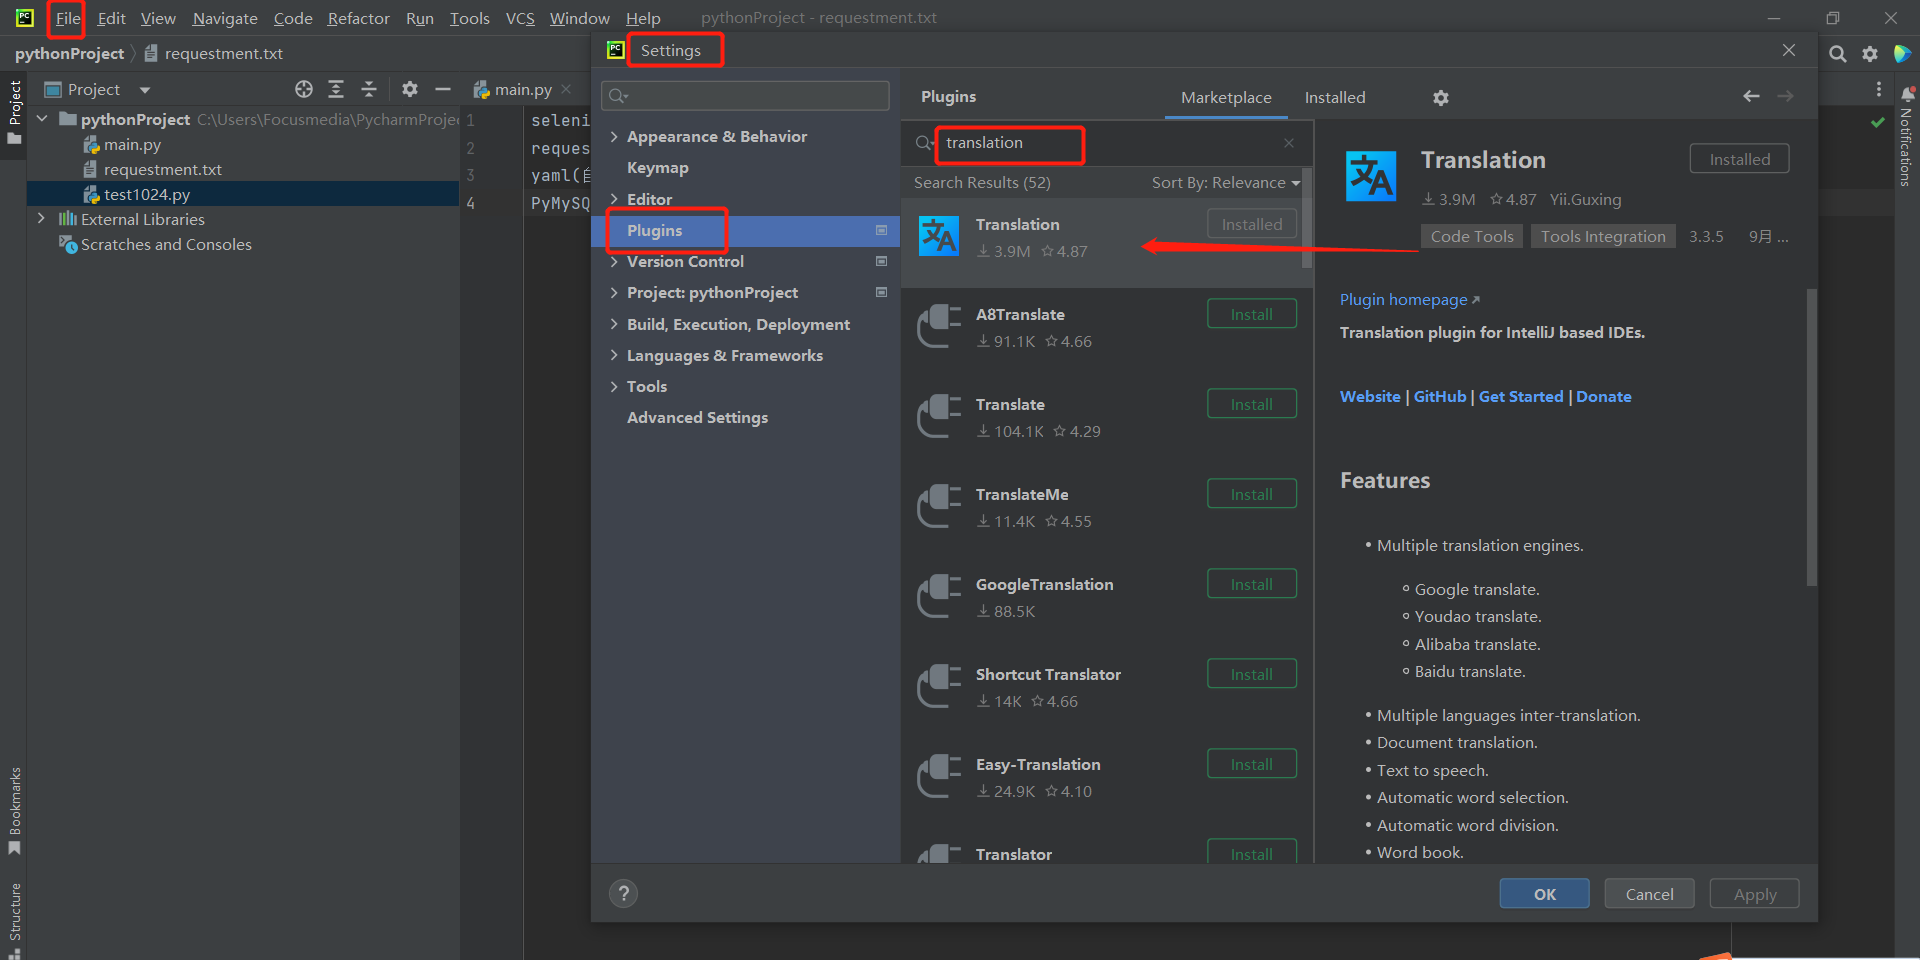1920x960 pixels.
Task: Open the Plugin homepage link
Action: pyautogui.click(x=1409, y=300)
